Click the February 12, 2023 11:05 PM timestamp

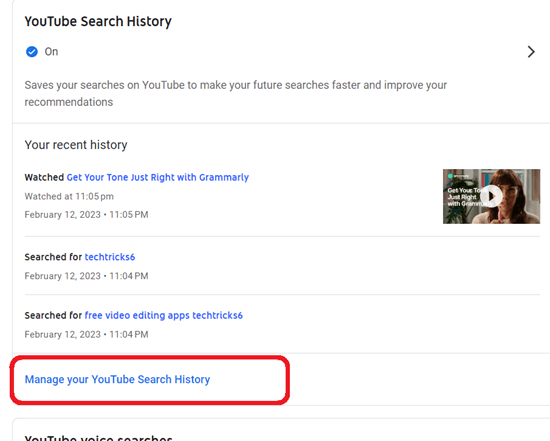pos(86,214)
